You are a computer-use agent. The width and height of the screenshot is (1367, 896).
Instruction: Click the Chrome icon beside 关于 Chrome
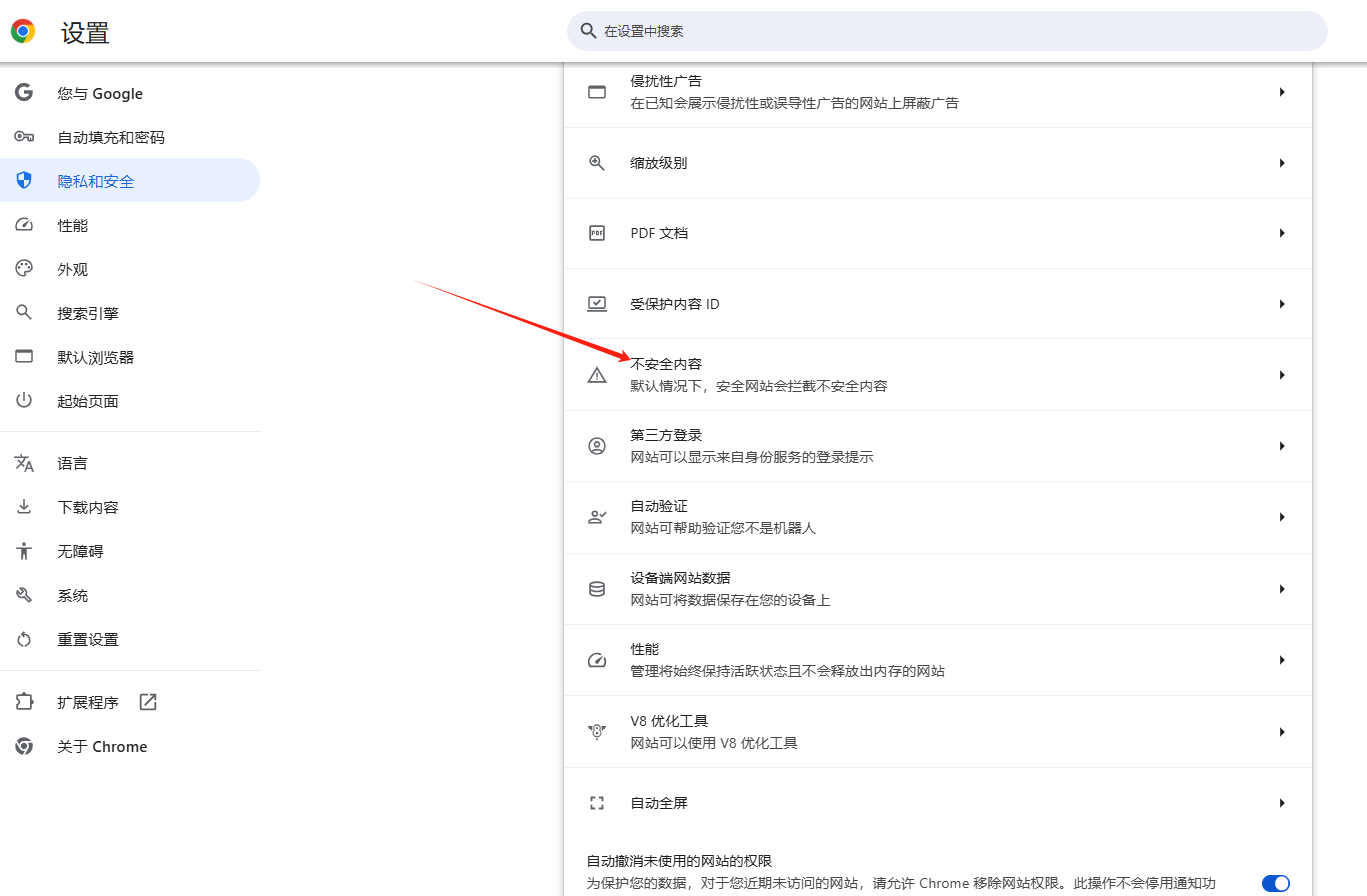(x=24, y=746)
